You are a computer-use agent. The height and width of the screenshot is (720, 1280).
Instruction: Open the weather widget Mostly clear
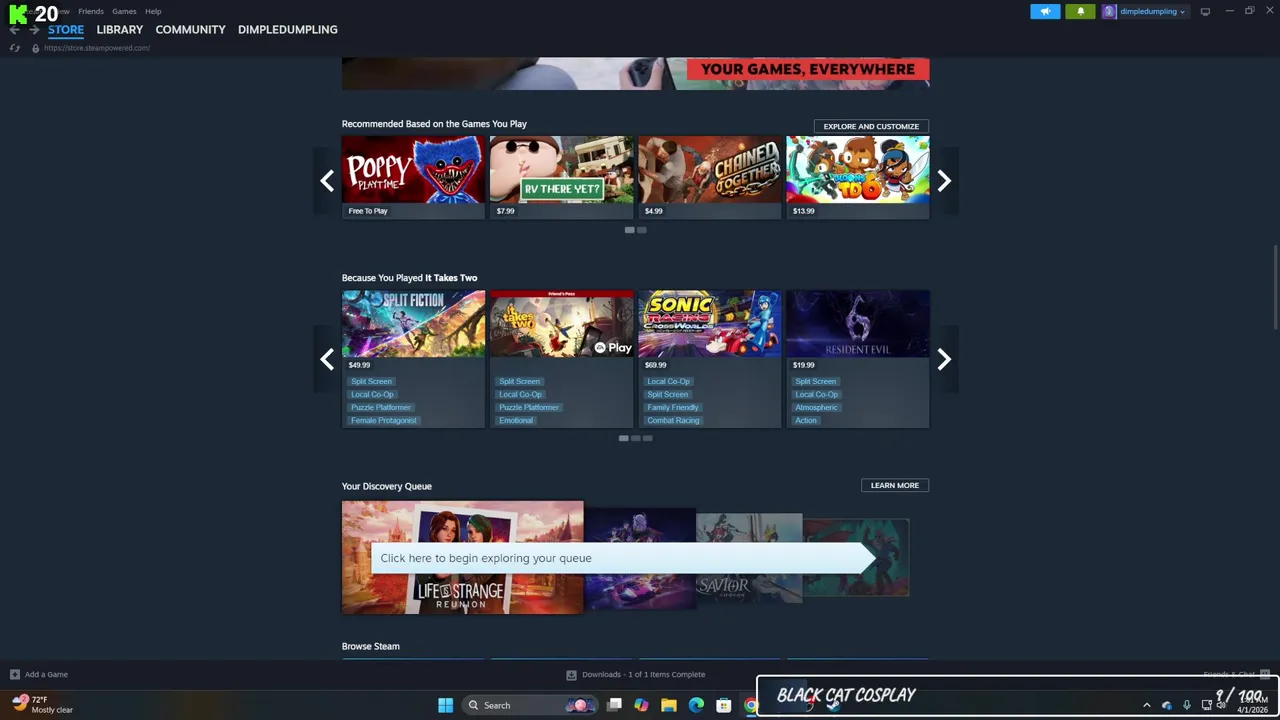42,705
